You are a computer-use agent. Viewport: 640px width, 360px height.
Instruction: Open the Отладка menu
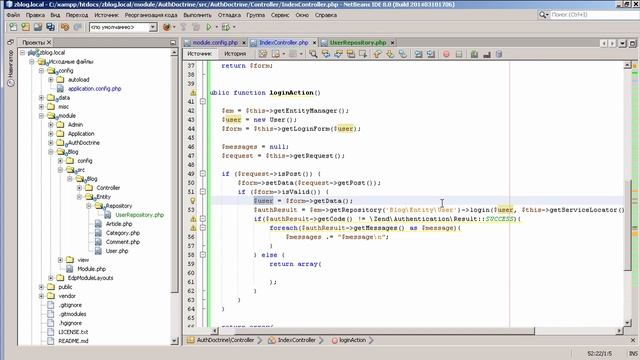point(229,15)
